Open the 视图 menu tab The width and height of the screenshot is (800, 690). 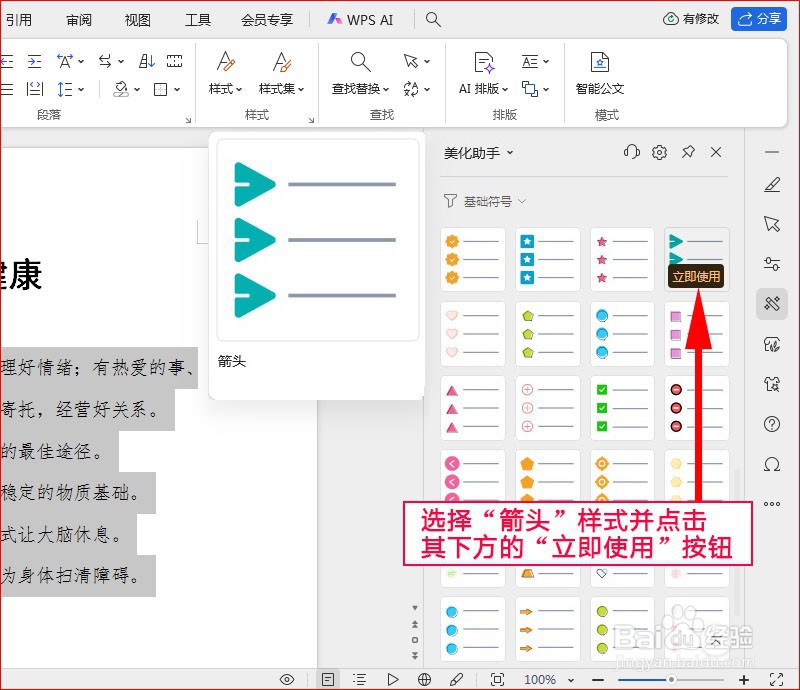tap(137, 19)
